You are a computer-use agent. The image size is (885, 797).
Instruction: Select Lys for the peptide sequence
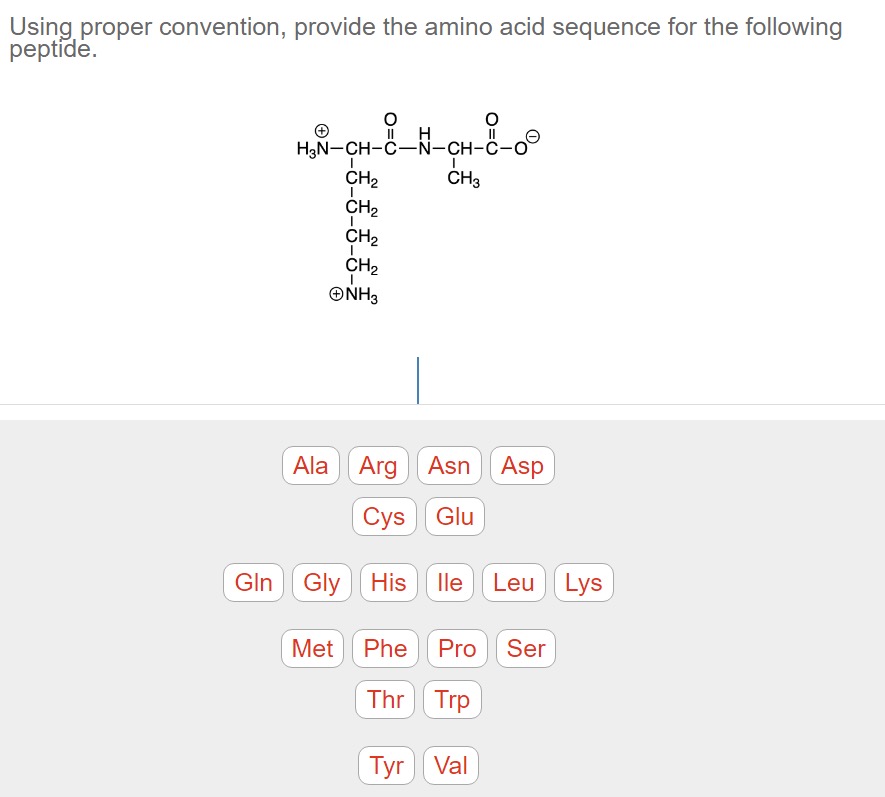click(x=583, y=582)
